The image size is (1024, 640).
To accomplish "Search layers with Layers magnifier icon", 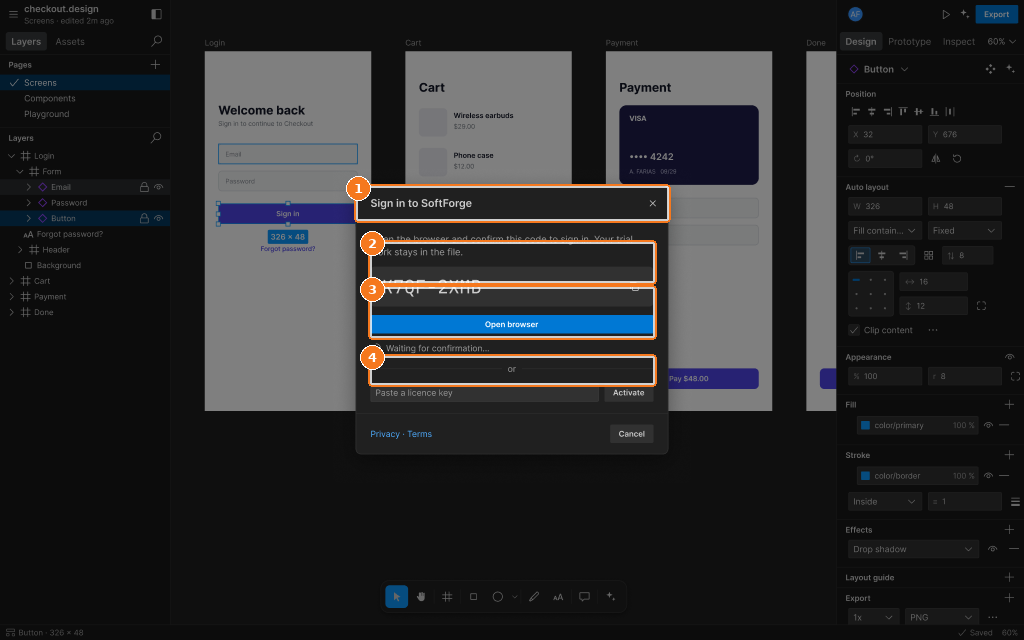I will point(156,138).
